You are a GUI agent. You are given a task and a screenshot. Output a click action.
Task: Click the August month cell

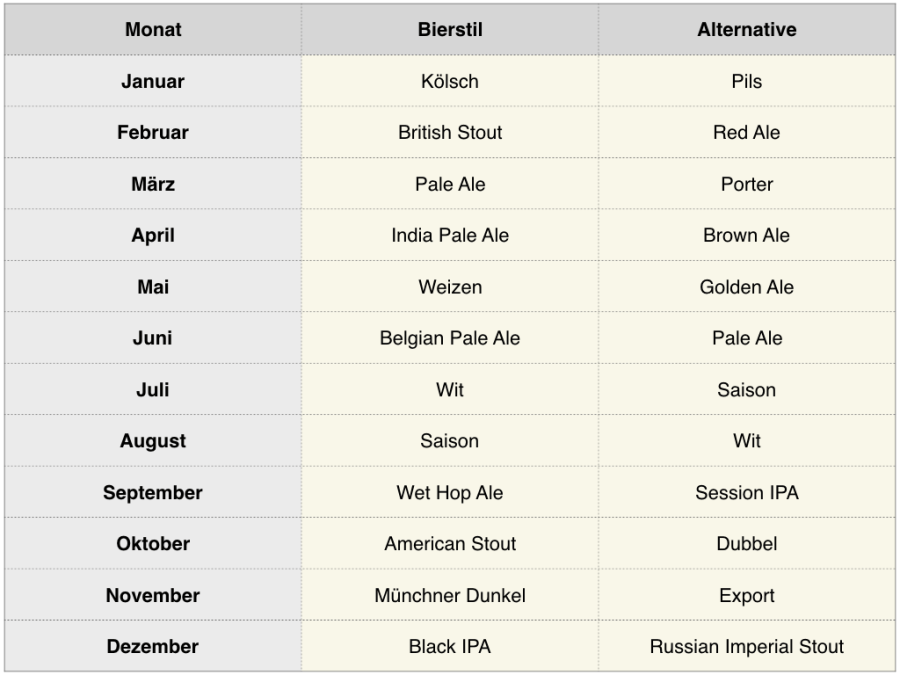[x=153, y=441]
